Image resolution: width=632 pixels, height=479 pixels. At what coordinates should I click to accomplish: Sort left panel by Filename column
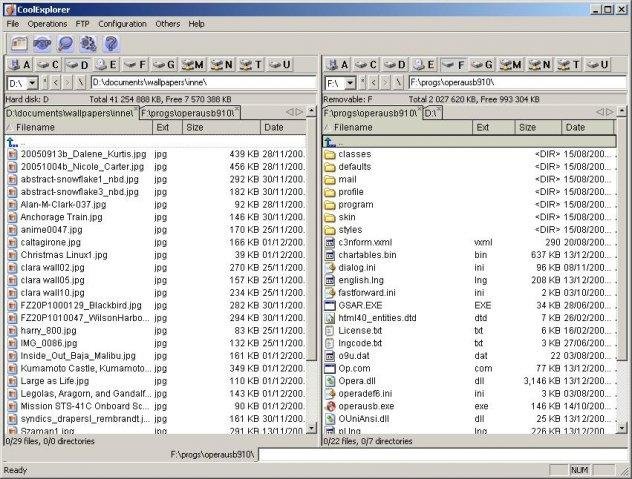pos(79,127)
